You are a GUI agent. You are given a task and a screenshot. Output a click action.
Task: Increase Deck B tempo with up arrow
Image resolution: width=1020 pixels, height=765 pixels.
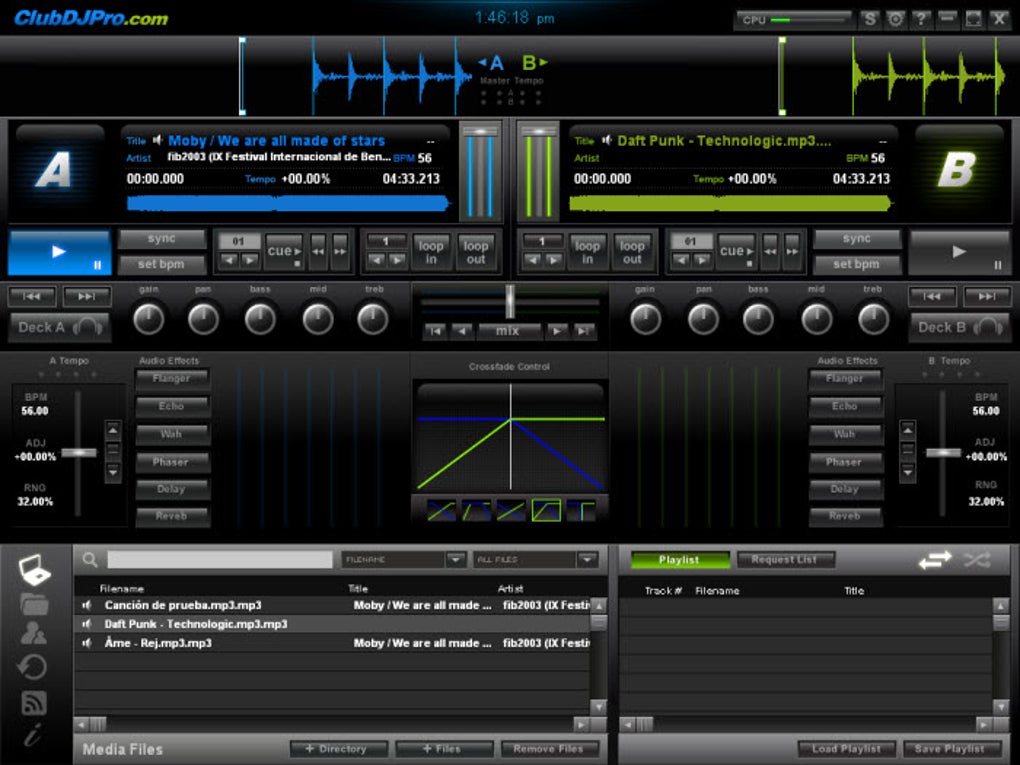coord(907,430)
